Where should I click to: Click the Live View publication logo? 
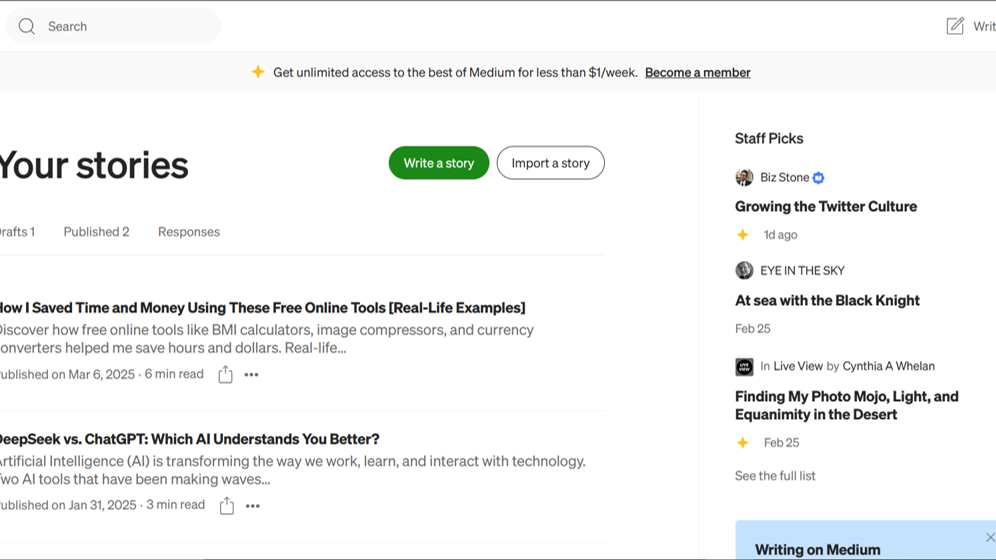744,366
